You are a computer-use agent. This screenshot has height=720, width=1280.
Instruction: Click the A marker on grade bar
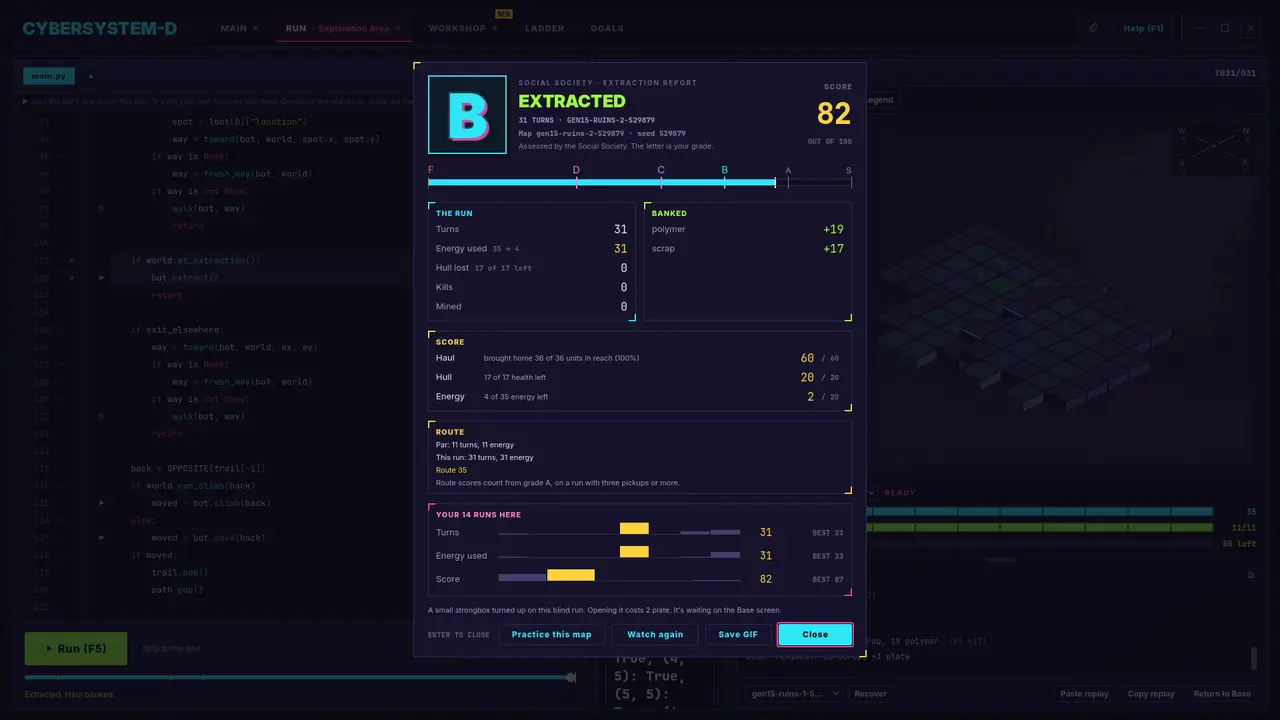click(788, 170)
